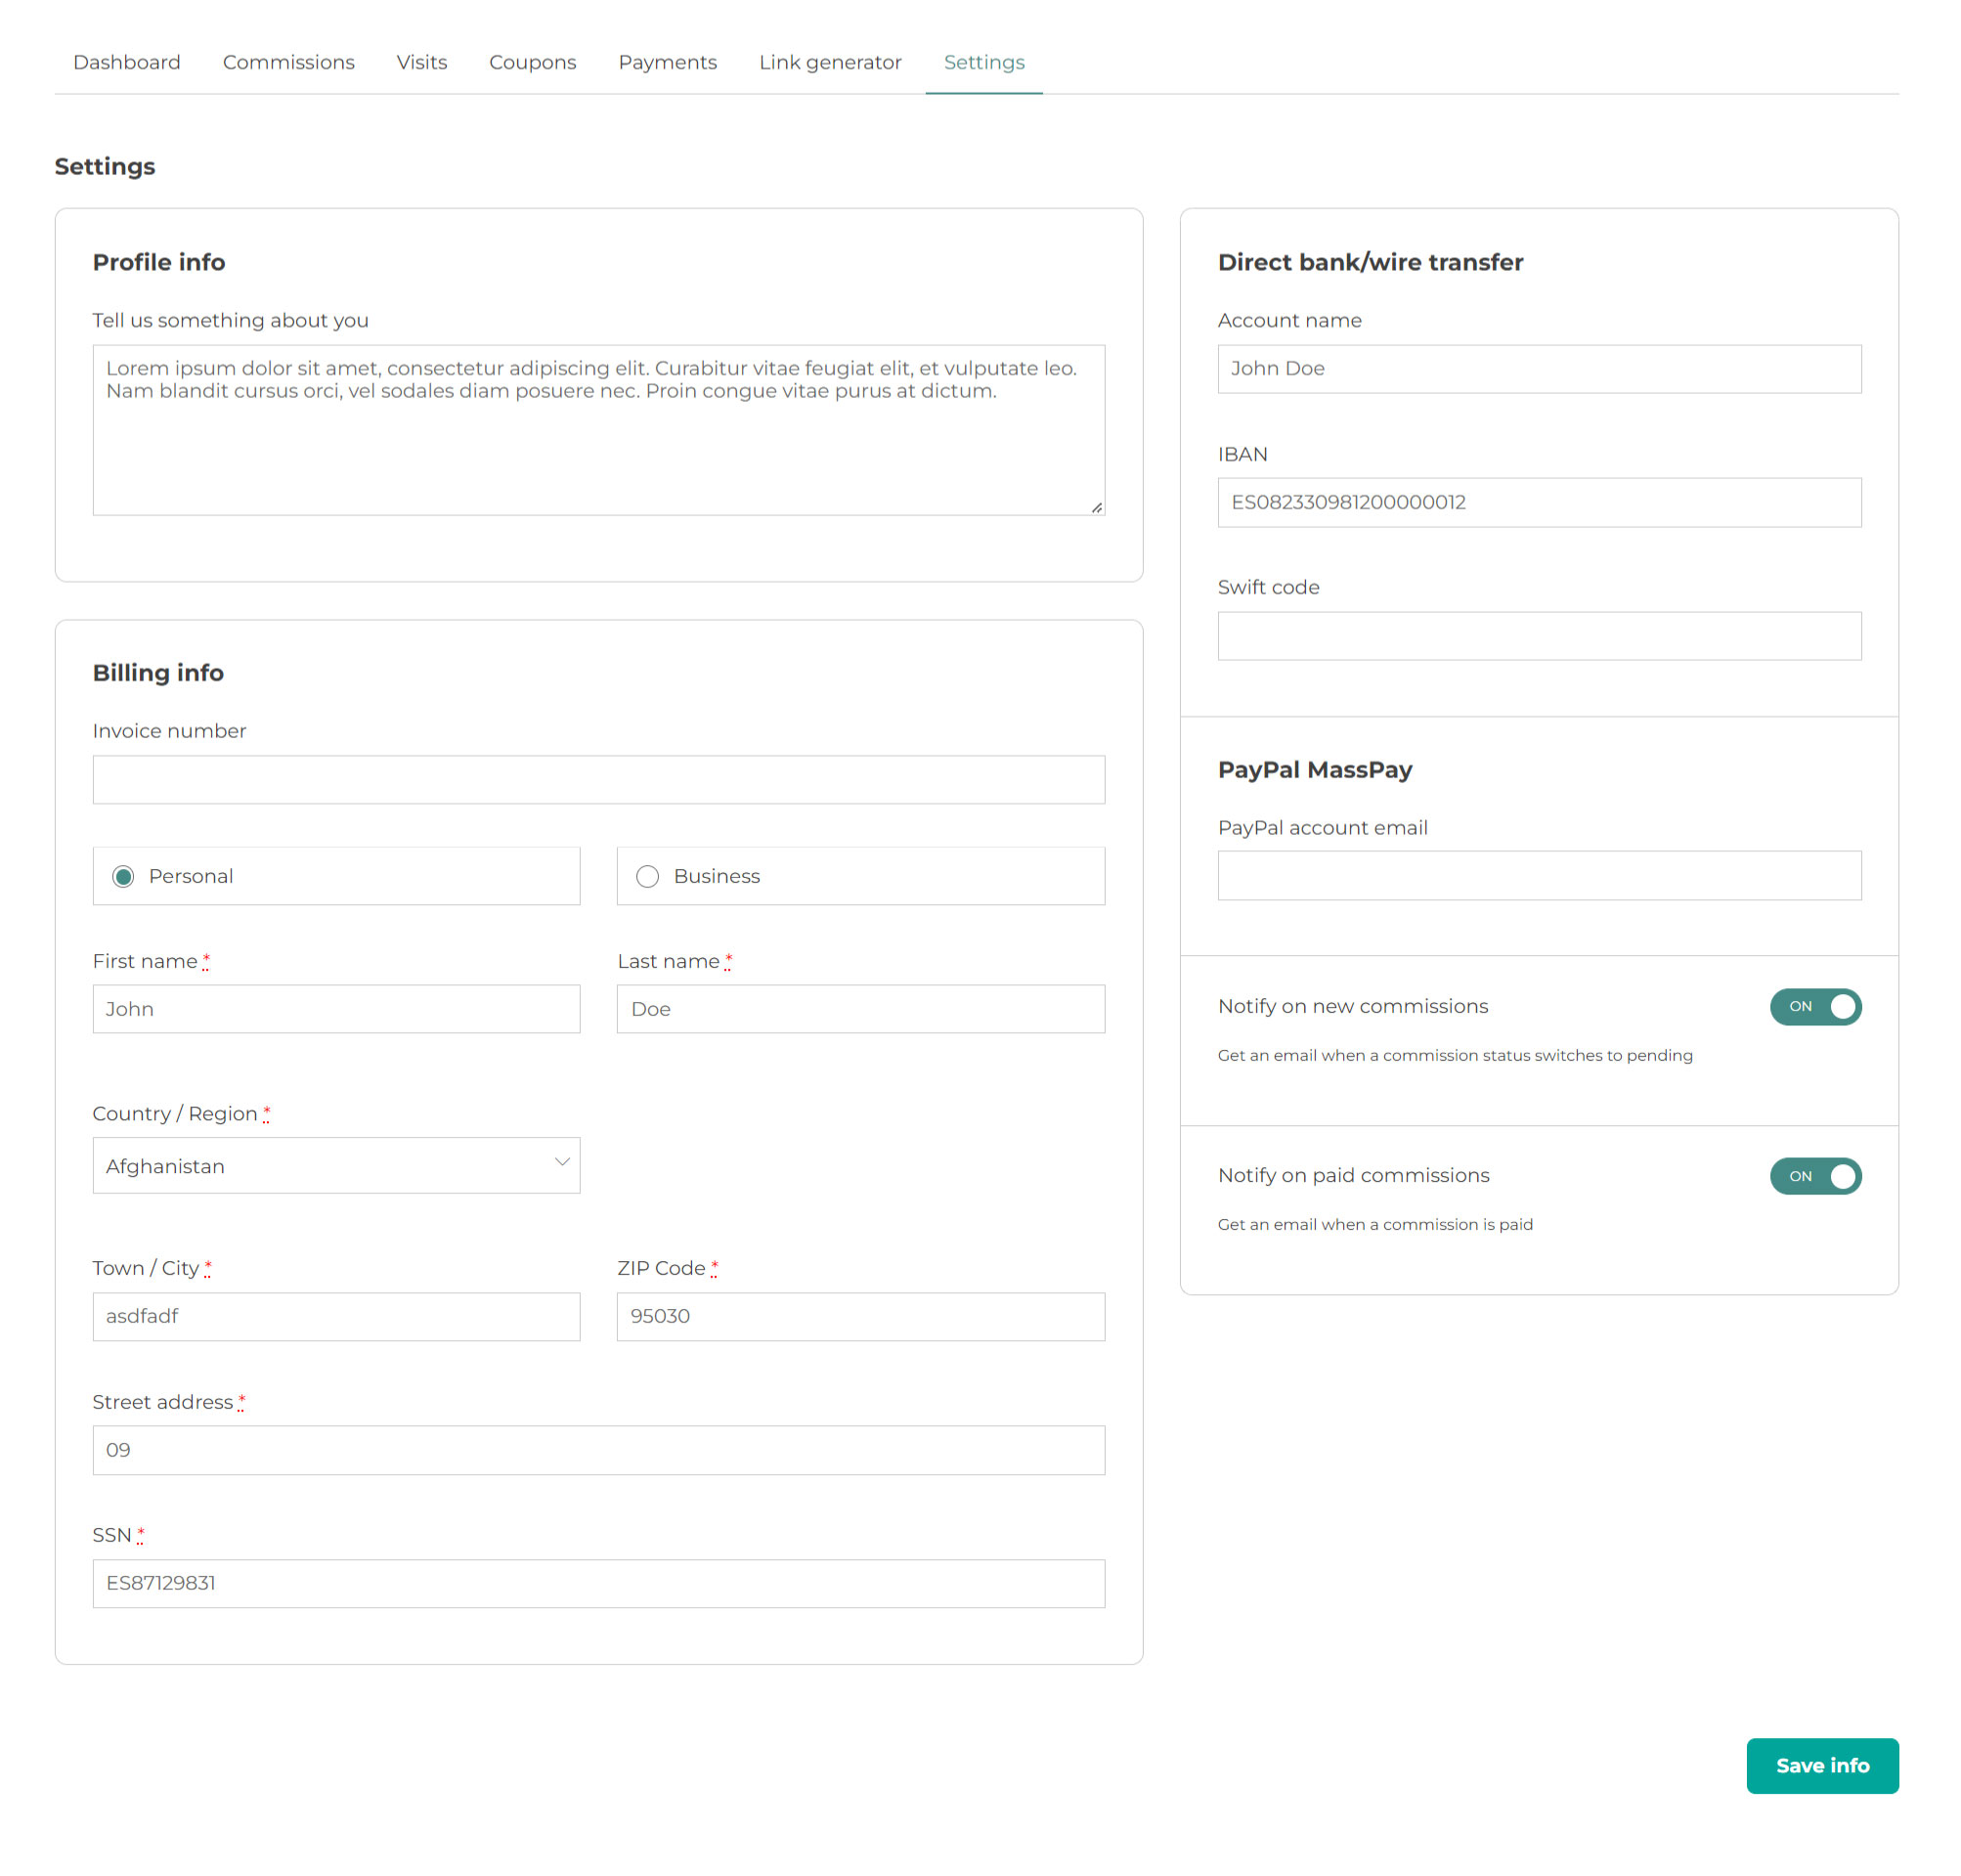Screen dimensions: 1961x1876
Task: Select the Business radio option
Action: coord(647,876)
